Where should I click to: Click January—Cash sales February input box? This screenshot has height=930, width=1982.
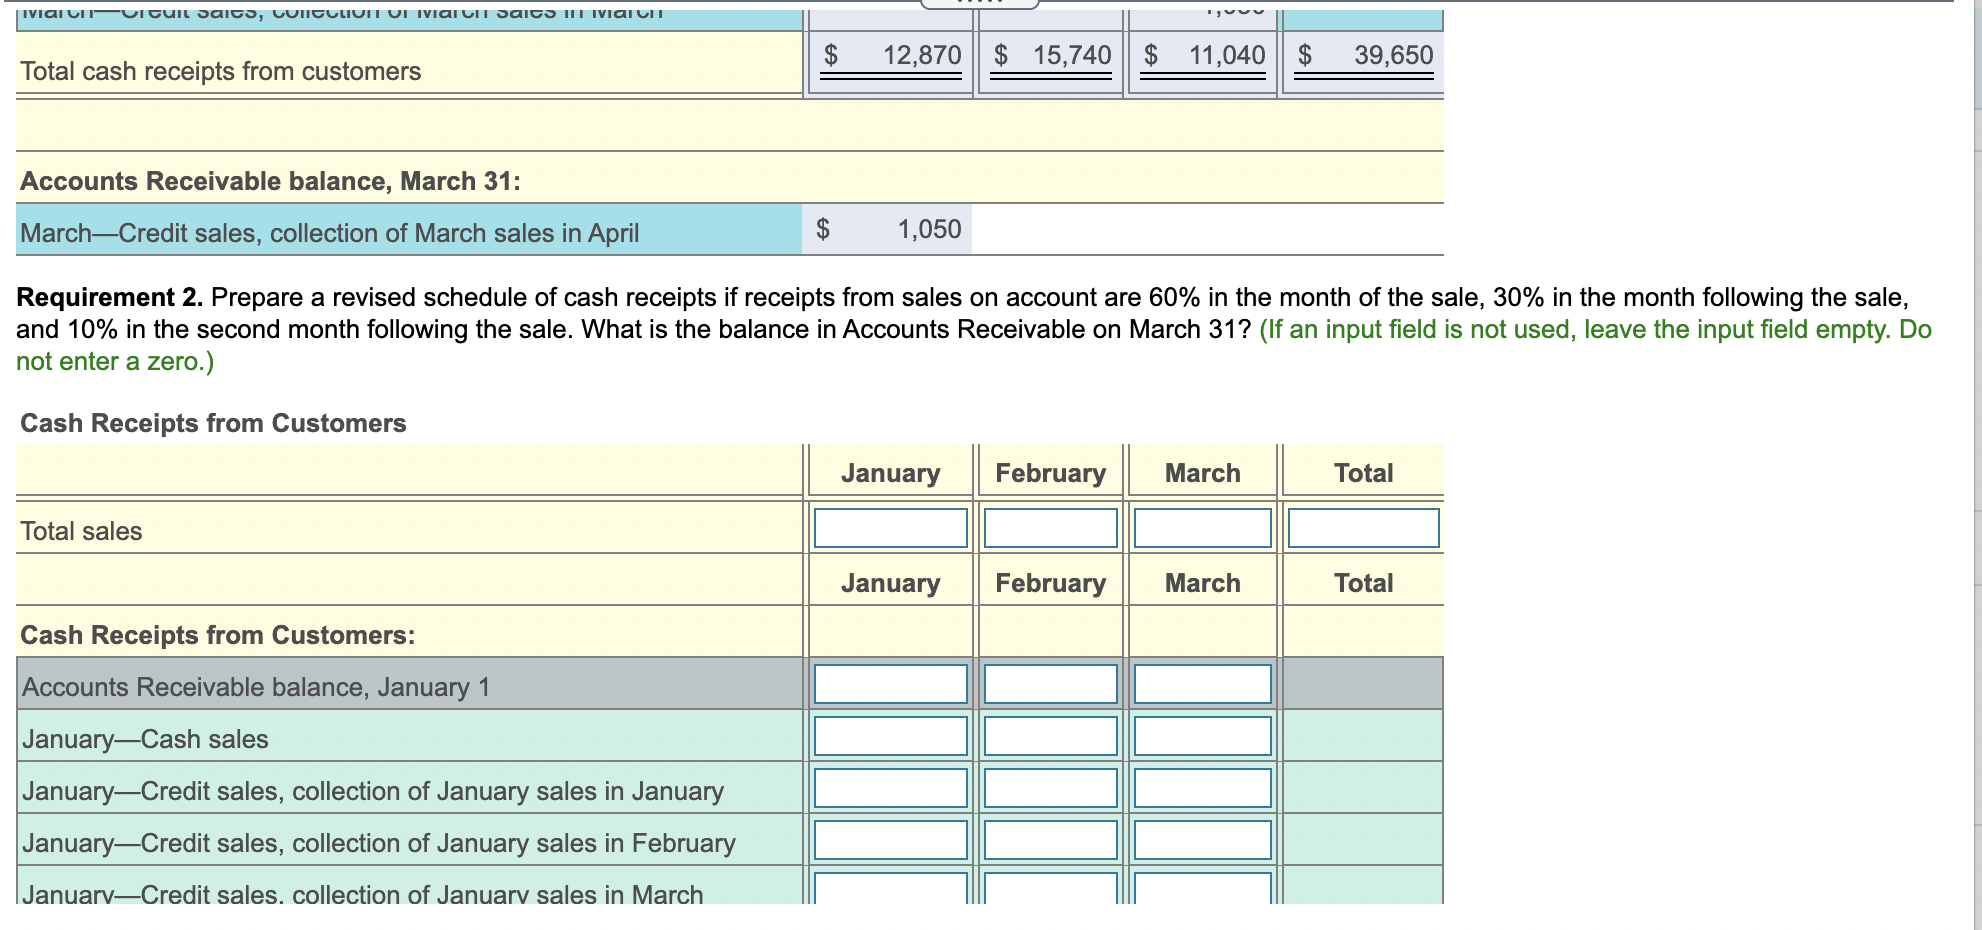[x=1051, y=736]
